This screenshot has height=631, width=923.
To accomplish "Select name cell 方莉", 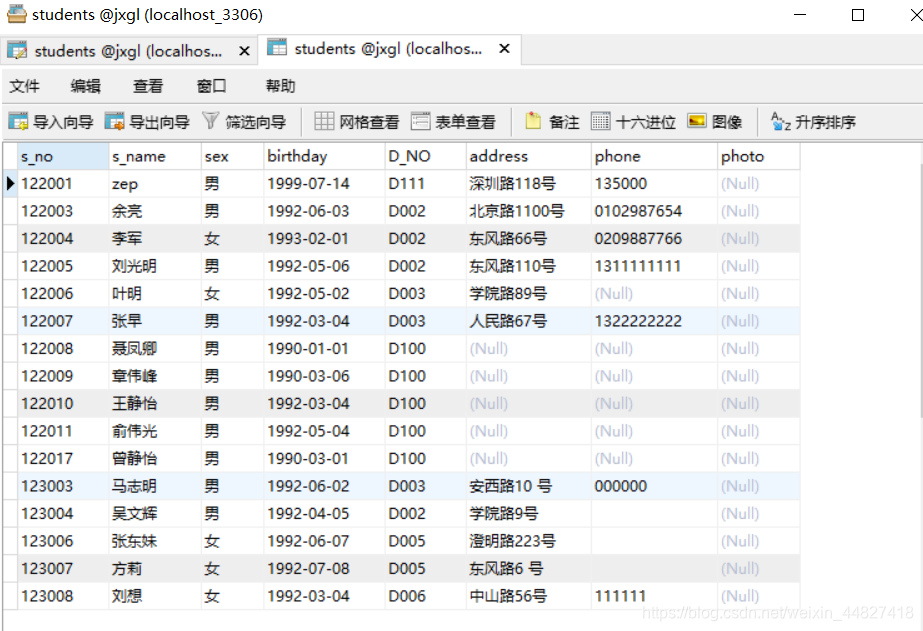I will [x=155, y=569].
